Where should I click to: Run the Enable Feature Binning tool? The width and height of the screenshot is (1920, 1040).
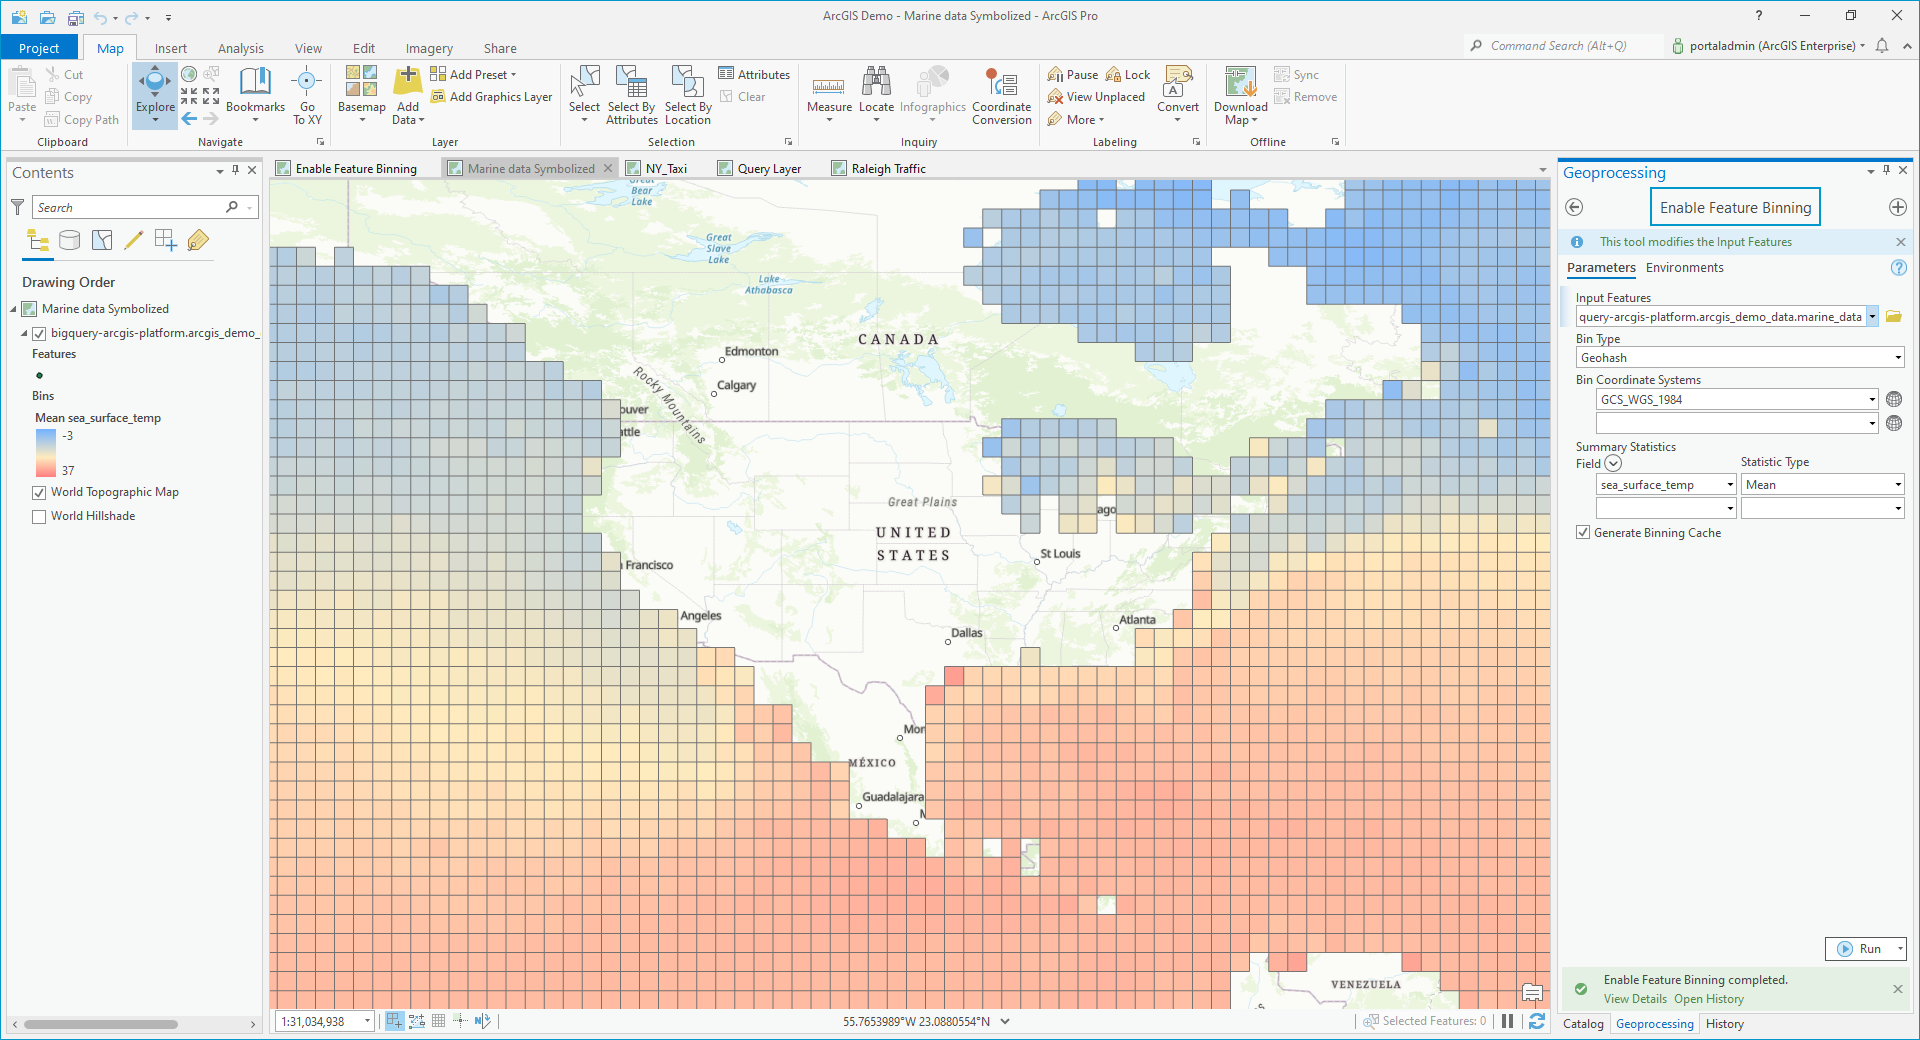(x=1860, y=949)
